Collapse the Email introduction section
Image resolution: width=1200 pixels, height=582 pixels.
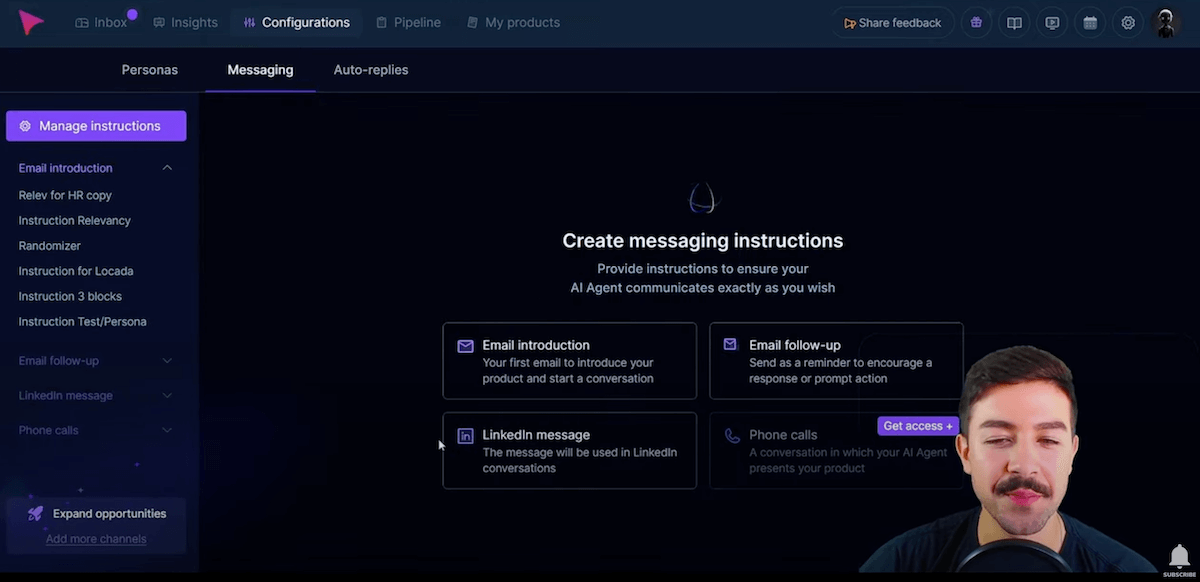point(167,168)
